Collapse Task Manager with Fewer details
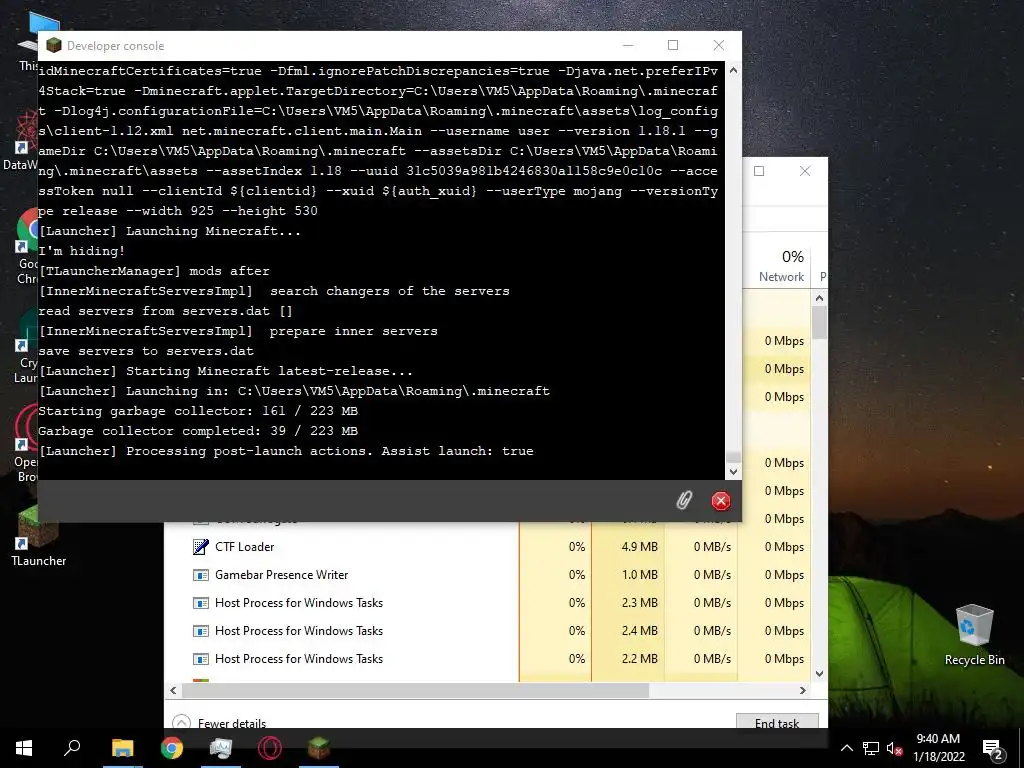Image resolution: width=1024 pixels, height=768 pixels. [x=219, y=723]
